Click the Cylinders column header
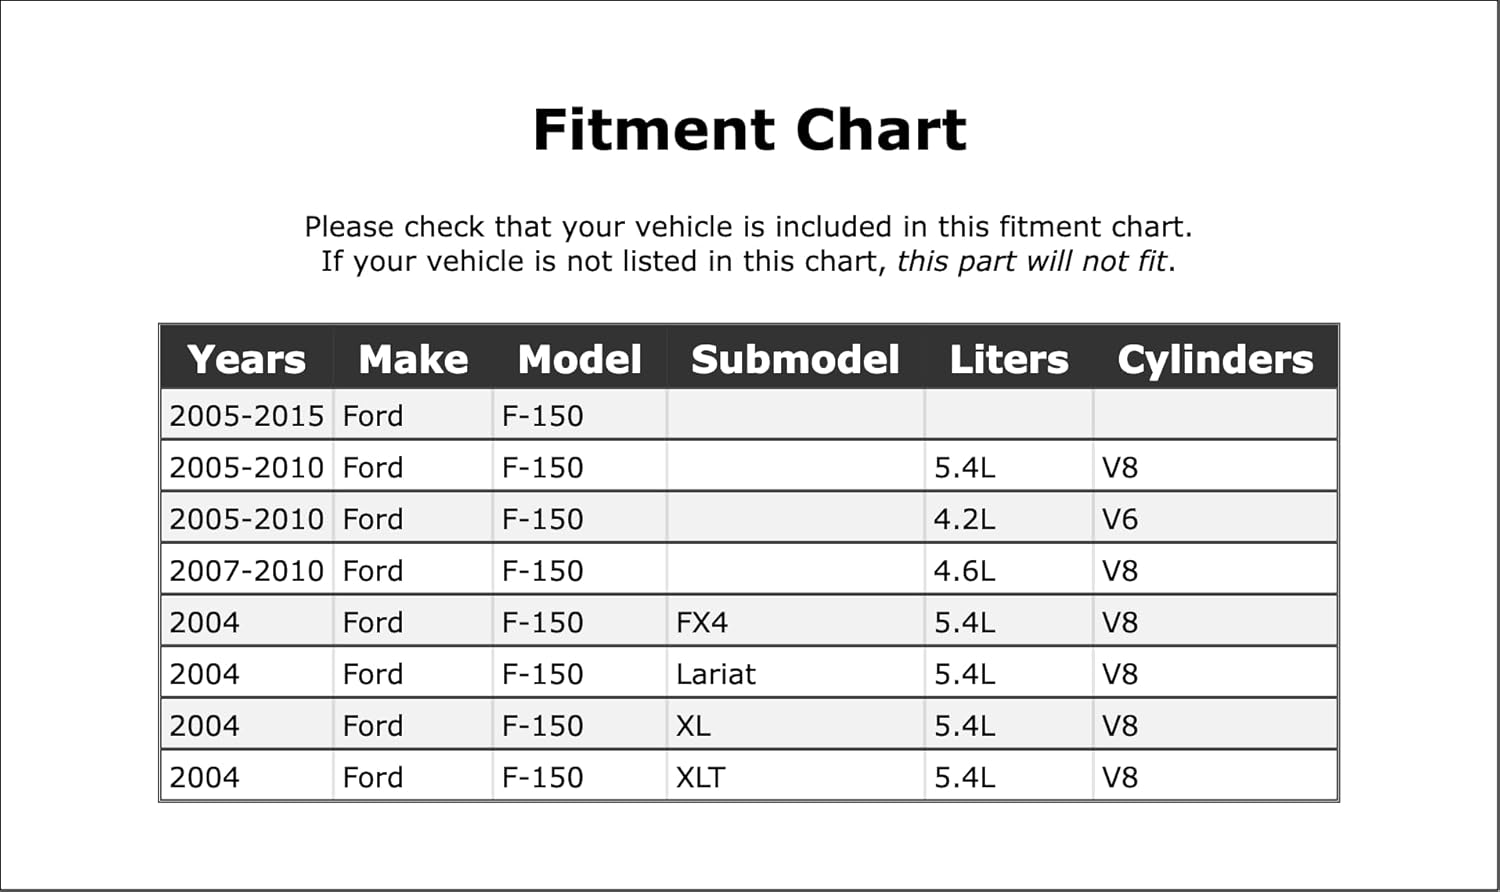This screenshot has height=892, width=1500. 1215,360
